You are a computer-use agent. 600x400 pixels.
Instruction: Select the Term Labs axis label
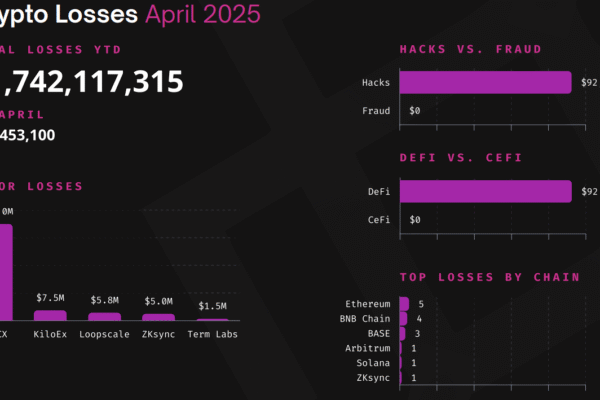coord(212,334)
